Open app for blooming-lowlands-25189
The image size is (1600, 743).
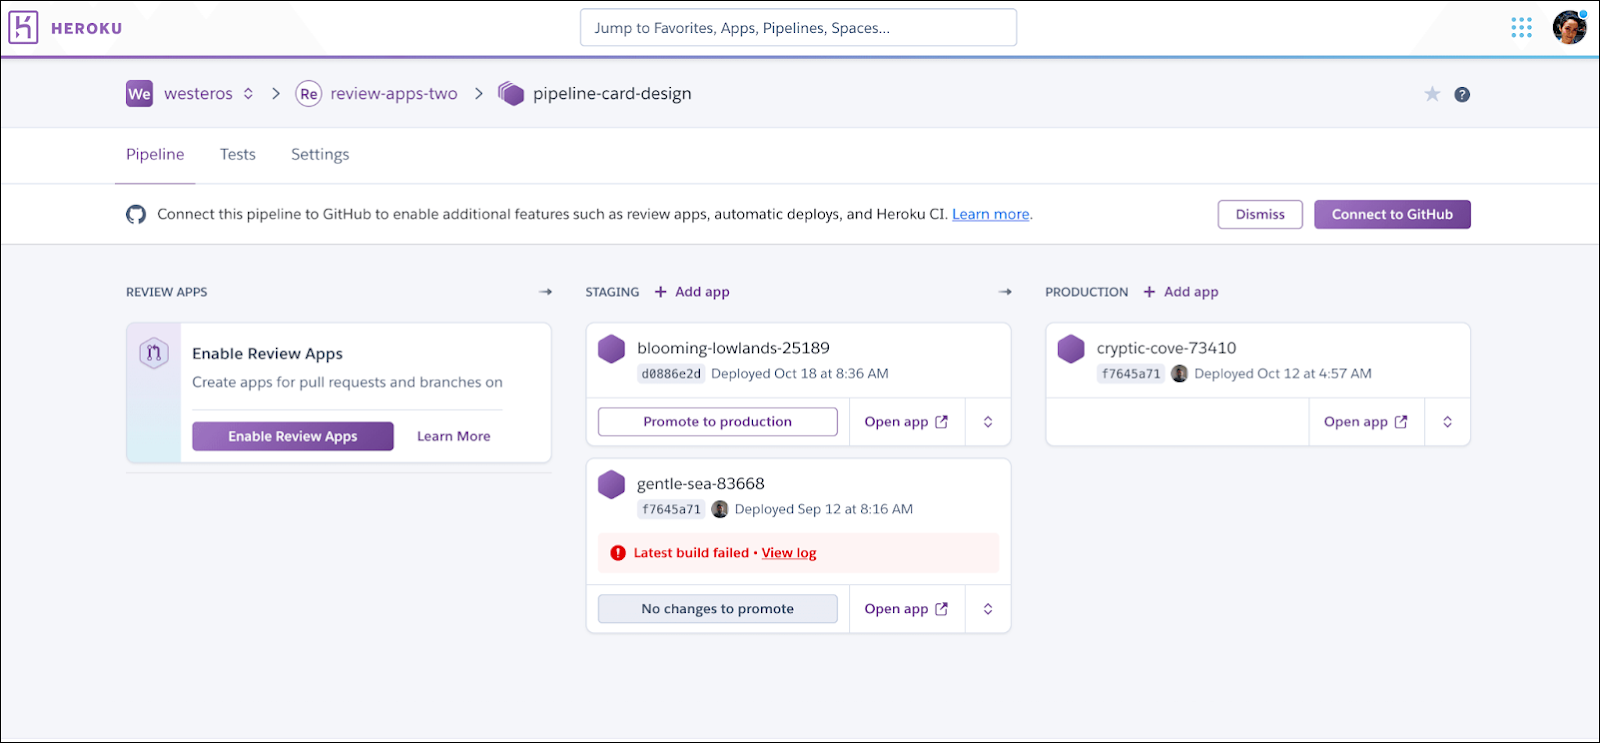[906, 422]
